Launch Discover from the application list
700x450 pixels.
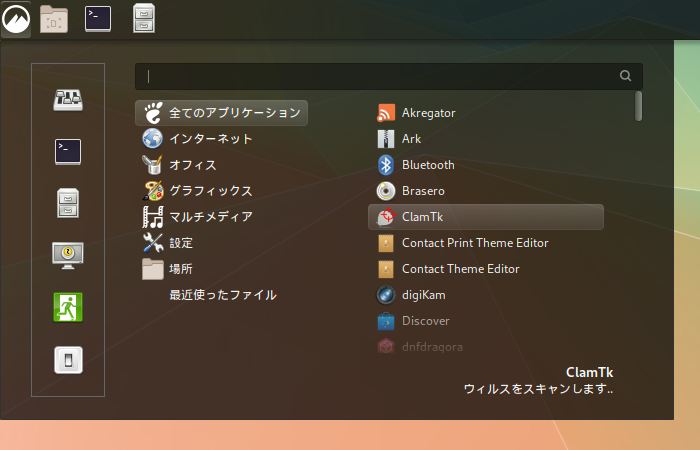[x=486, y=321]
